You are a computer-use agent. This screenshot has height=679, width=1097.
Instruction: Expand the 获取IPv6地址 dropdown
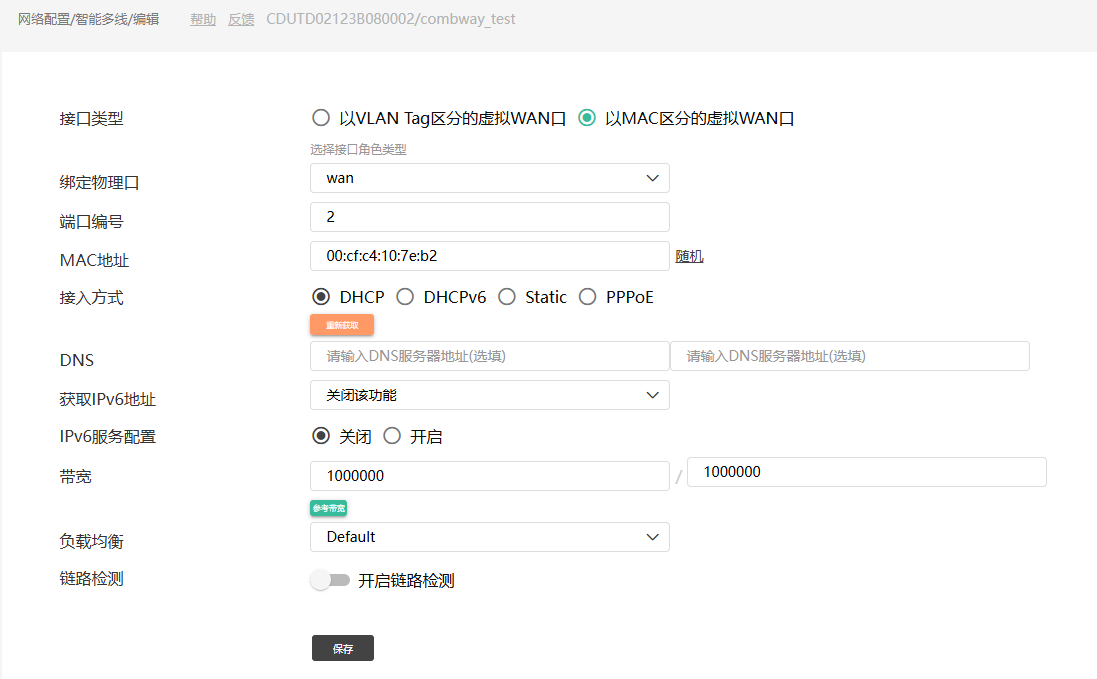tap(490, 395)
